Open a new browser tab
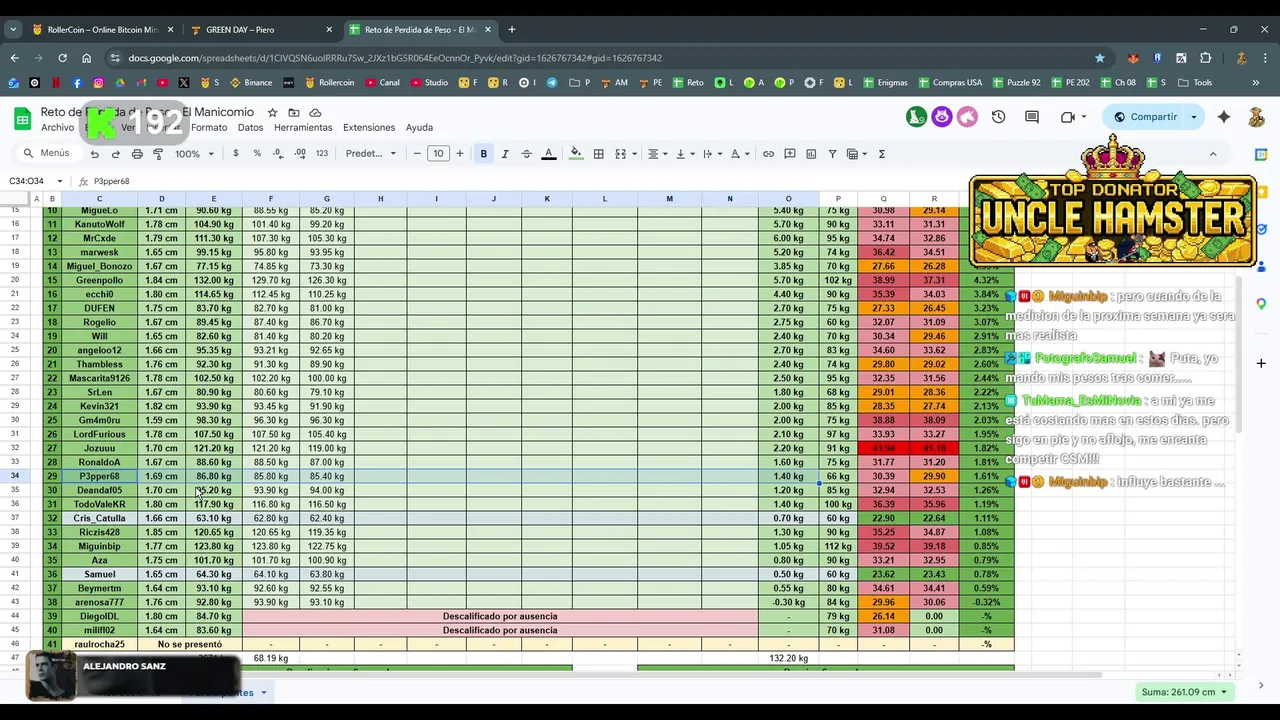The image size is (1280, 720). 512,30
